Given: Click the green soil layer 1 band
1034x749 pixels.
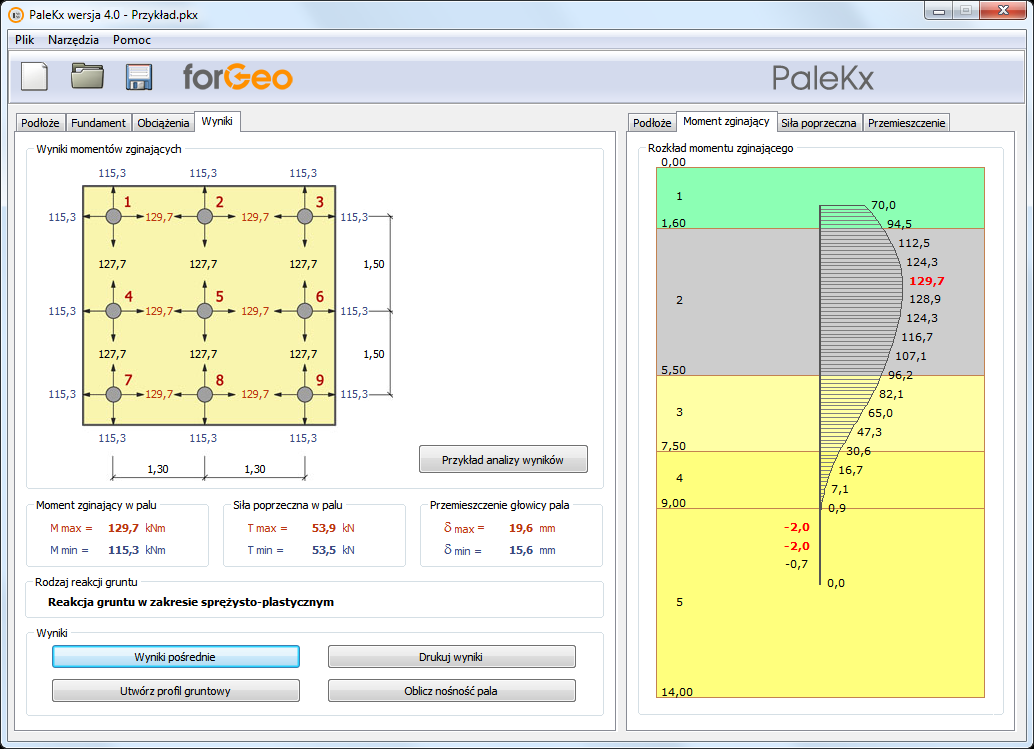Looking at the screenshot, I should point(740,195).
